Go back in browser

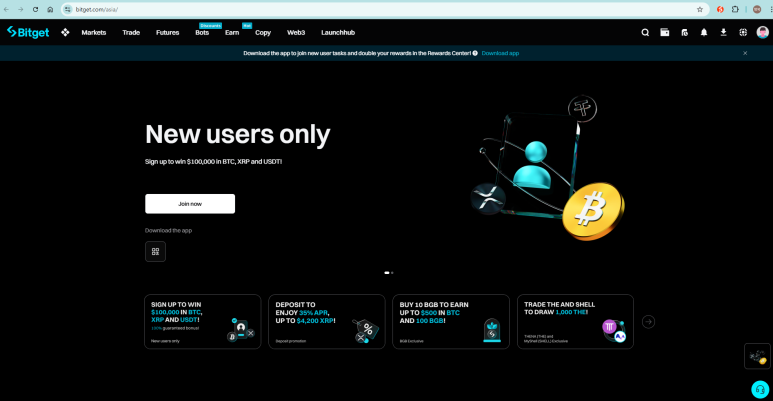click(6, 9)
